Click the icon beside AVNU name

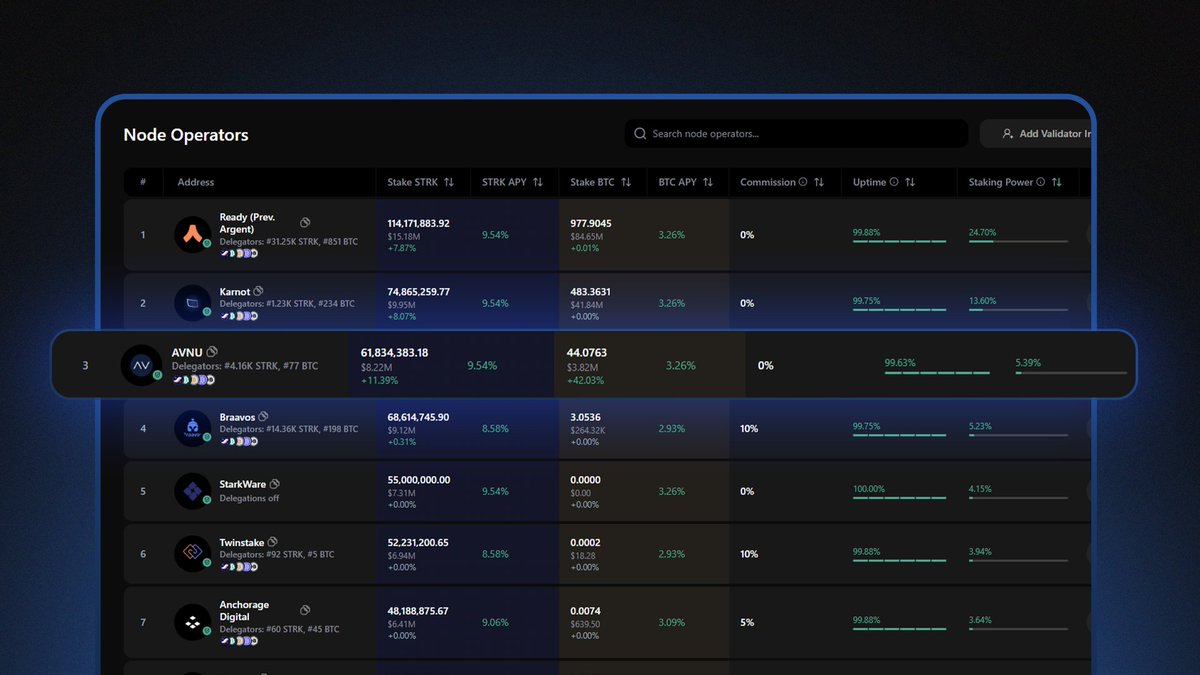(x=212, y=352)
